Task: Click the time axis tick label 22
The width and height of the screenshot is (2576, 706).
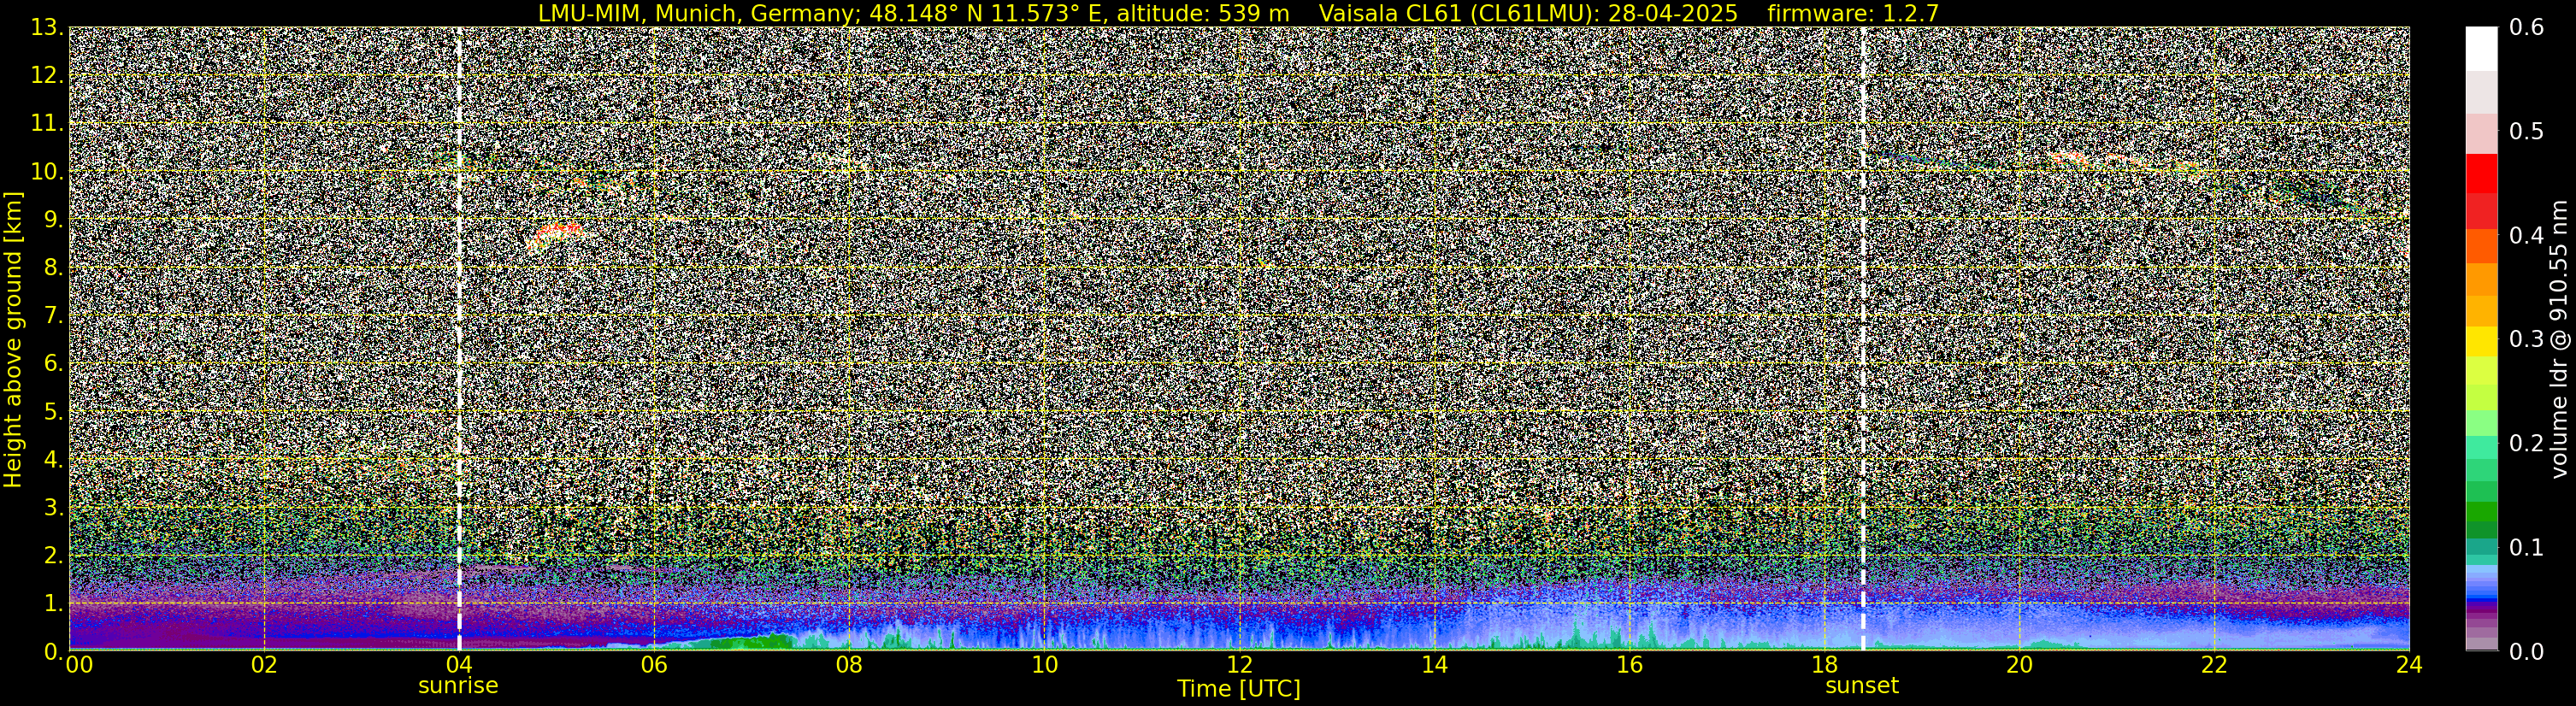Action: pyautogui.click(x=2214, y=665)
